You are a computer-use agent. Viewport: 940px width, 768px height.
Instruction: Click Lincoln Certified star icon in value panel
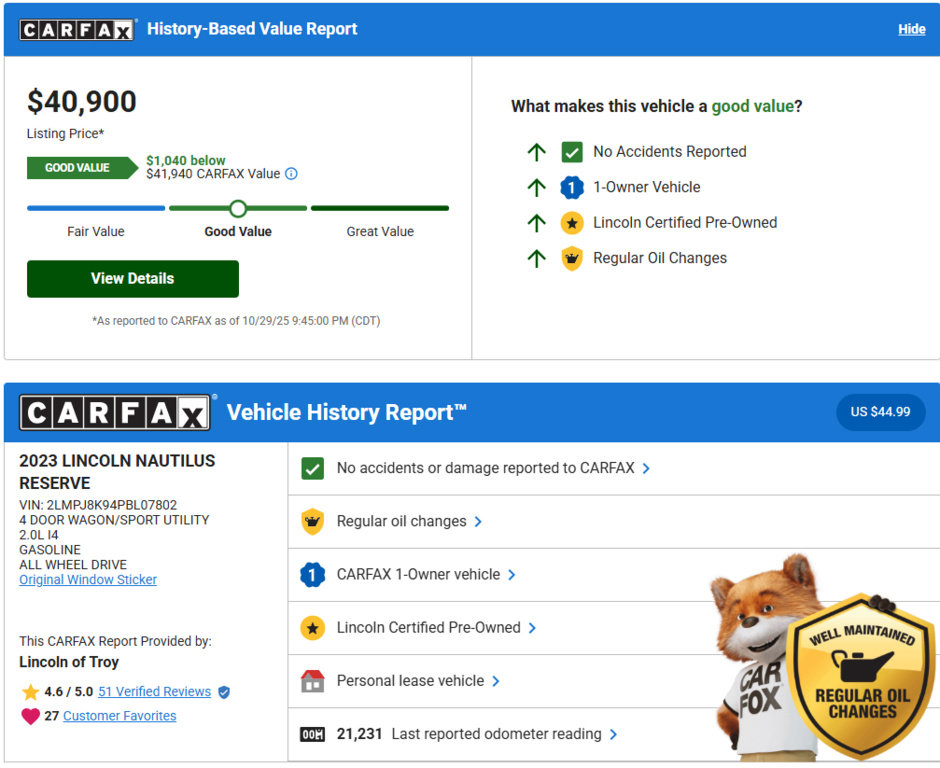click(571, 223)
